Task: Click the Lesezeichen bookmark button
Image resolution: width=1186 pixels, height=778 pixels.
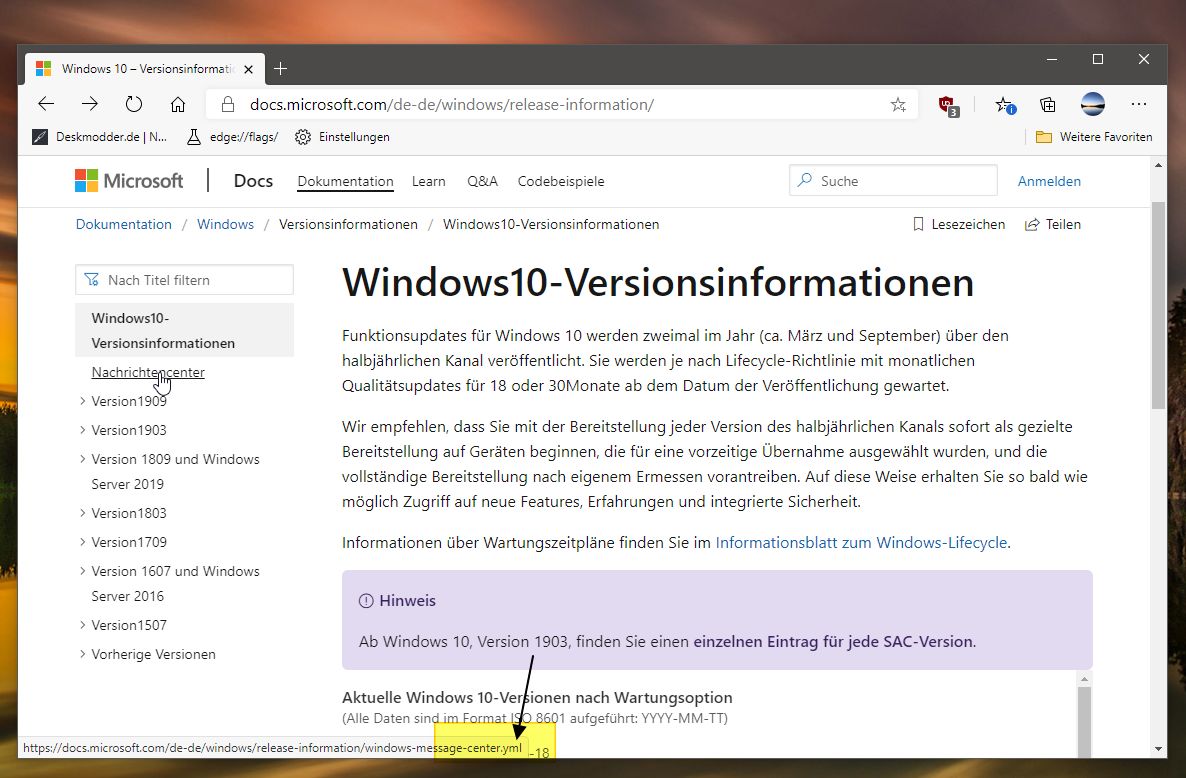Action: point(959,225)
